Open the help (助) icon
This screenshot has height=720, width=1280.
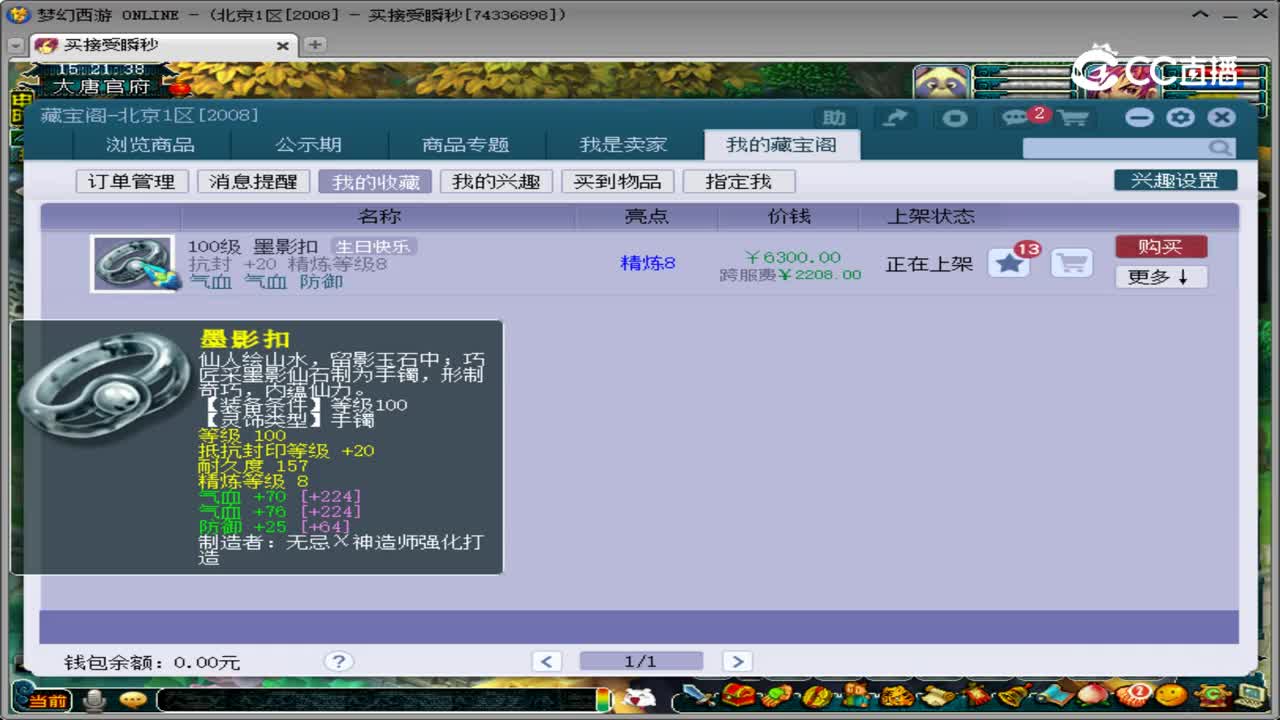[834, 118]
